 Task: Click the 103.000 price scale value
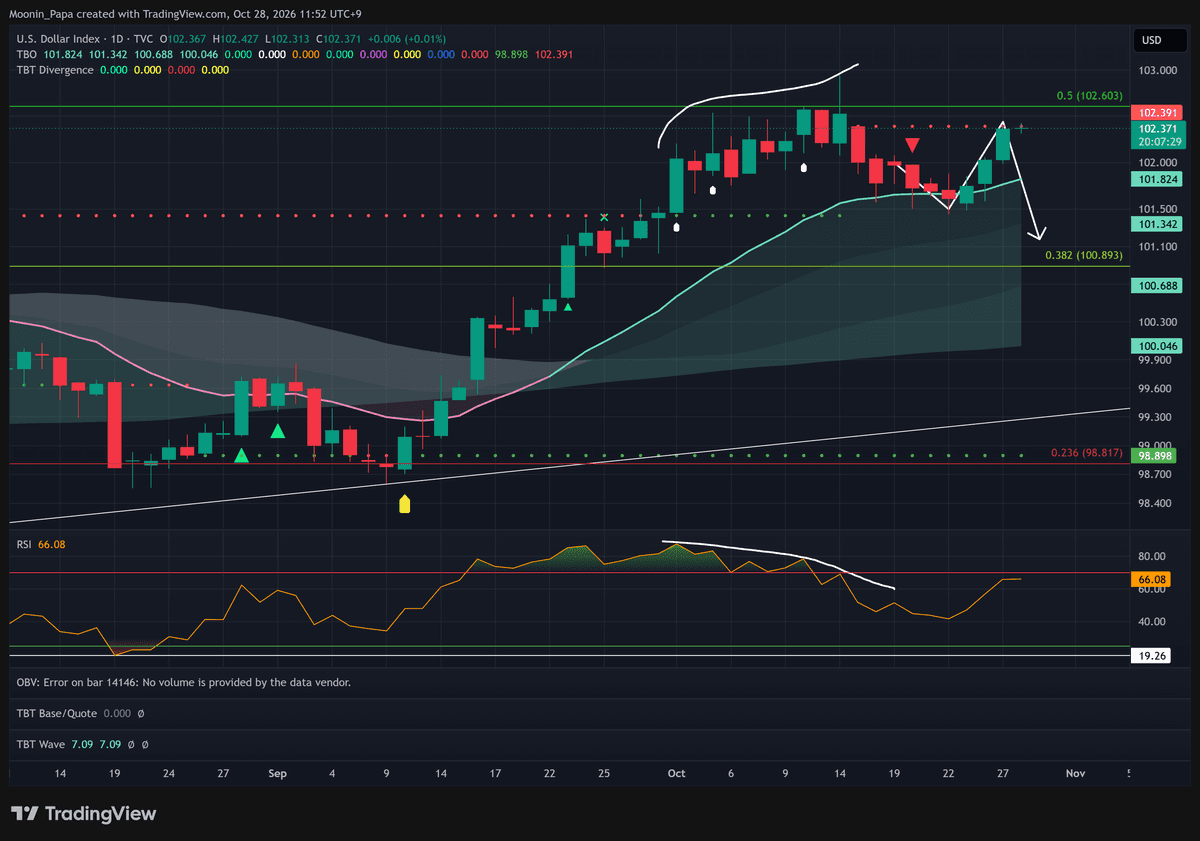click(1158, 70)
